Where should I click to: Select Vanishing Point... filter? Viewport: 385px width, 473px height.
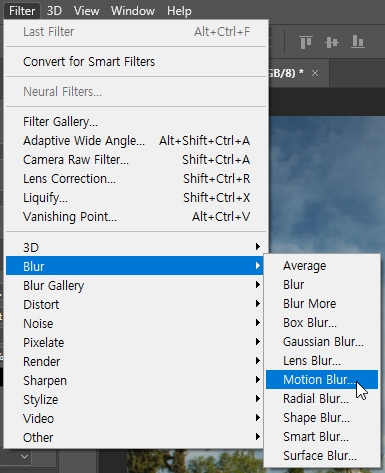tap(136, 217)
